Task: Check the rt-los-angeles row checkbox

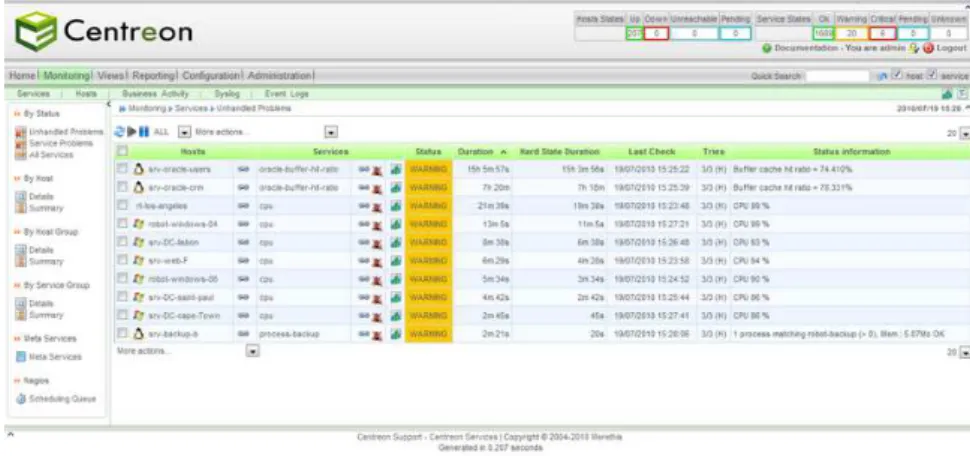Action: tap(122, 205)
